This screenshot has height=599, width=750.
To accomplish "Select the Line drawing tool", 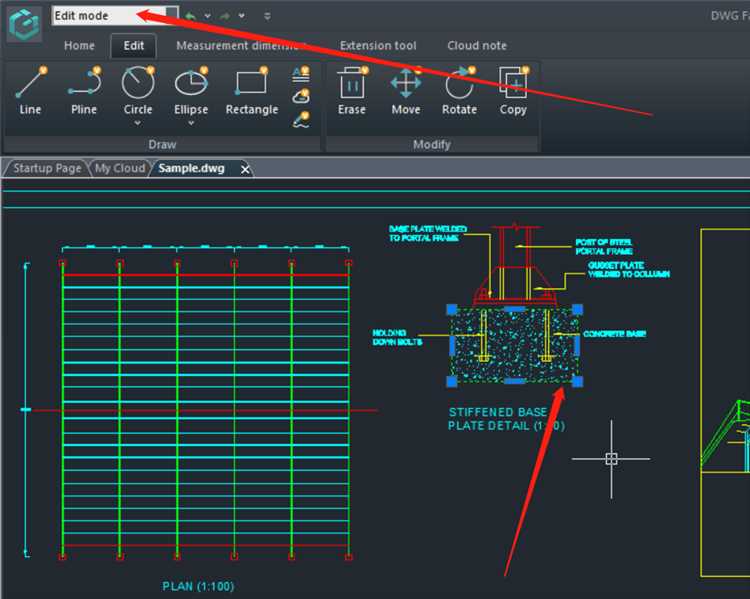I will [30, 90].
